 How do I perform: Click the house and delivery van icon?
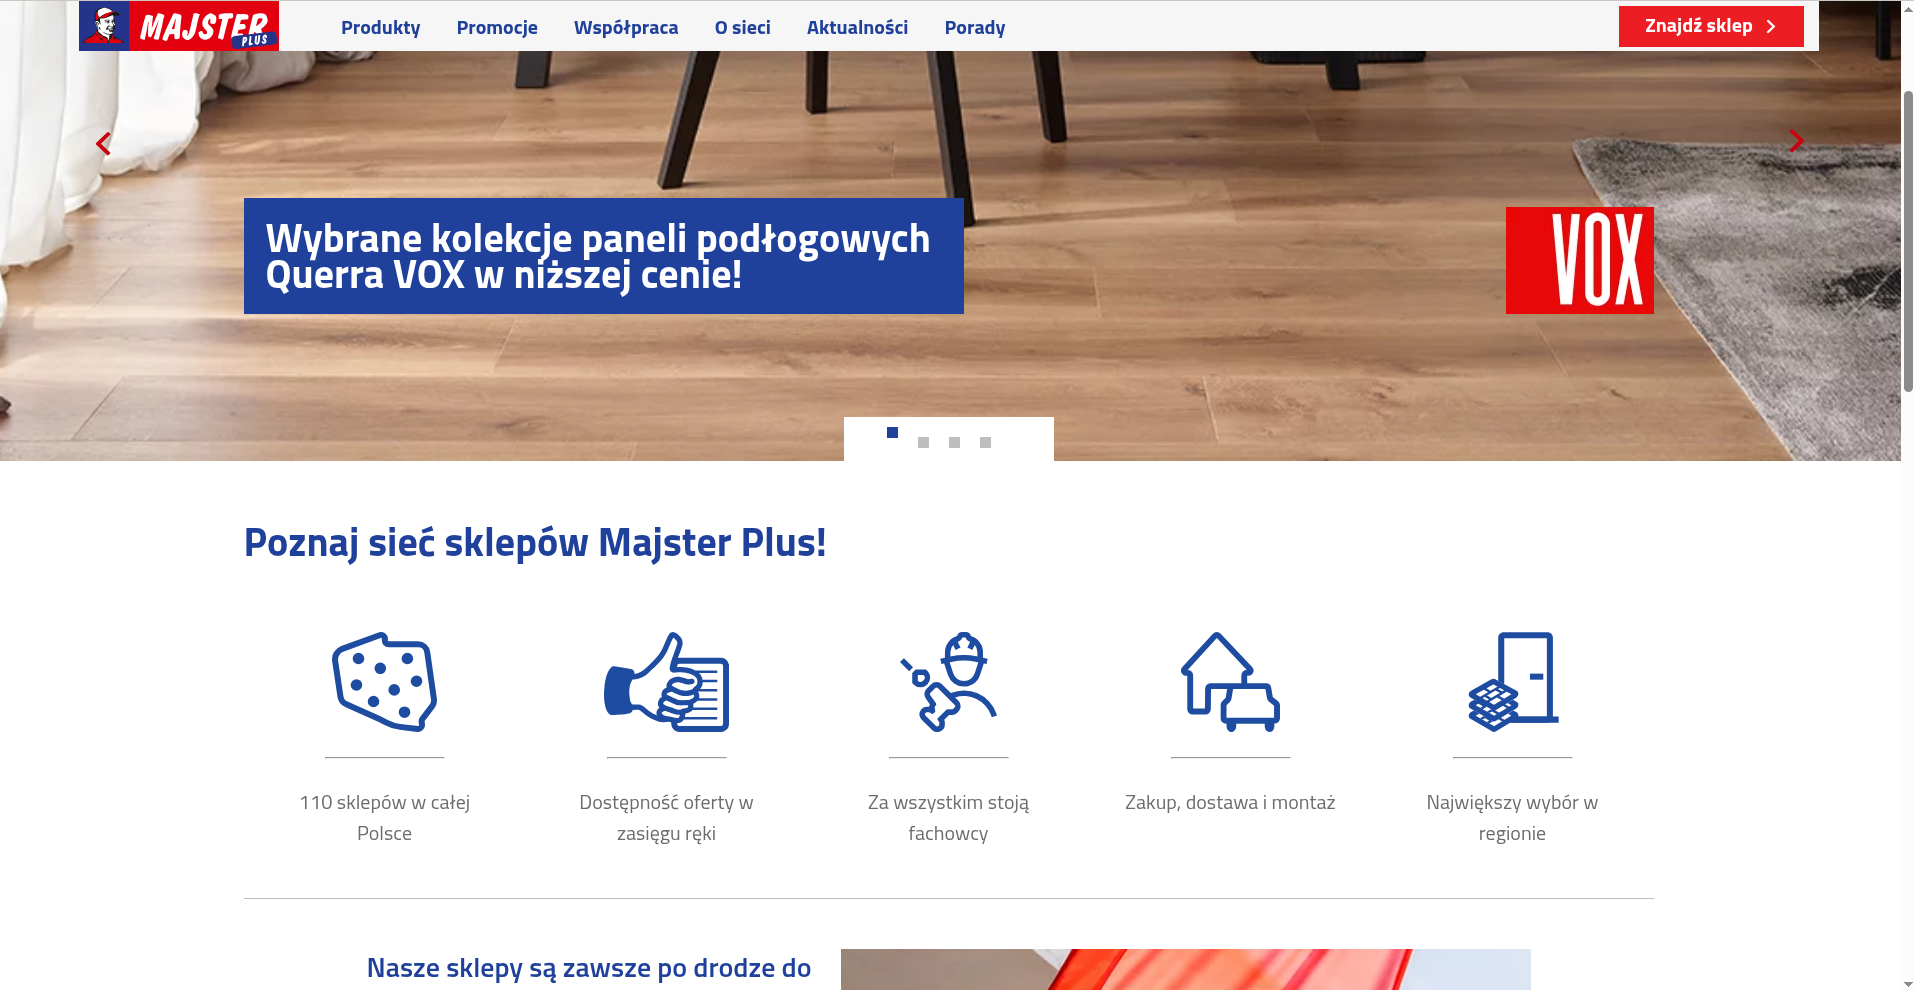(1230, 682)
